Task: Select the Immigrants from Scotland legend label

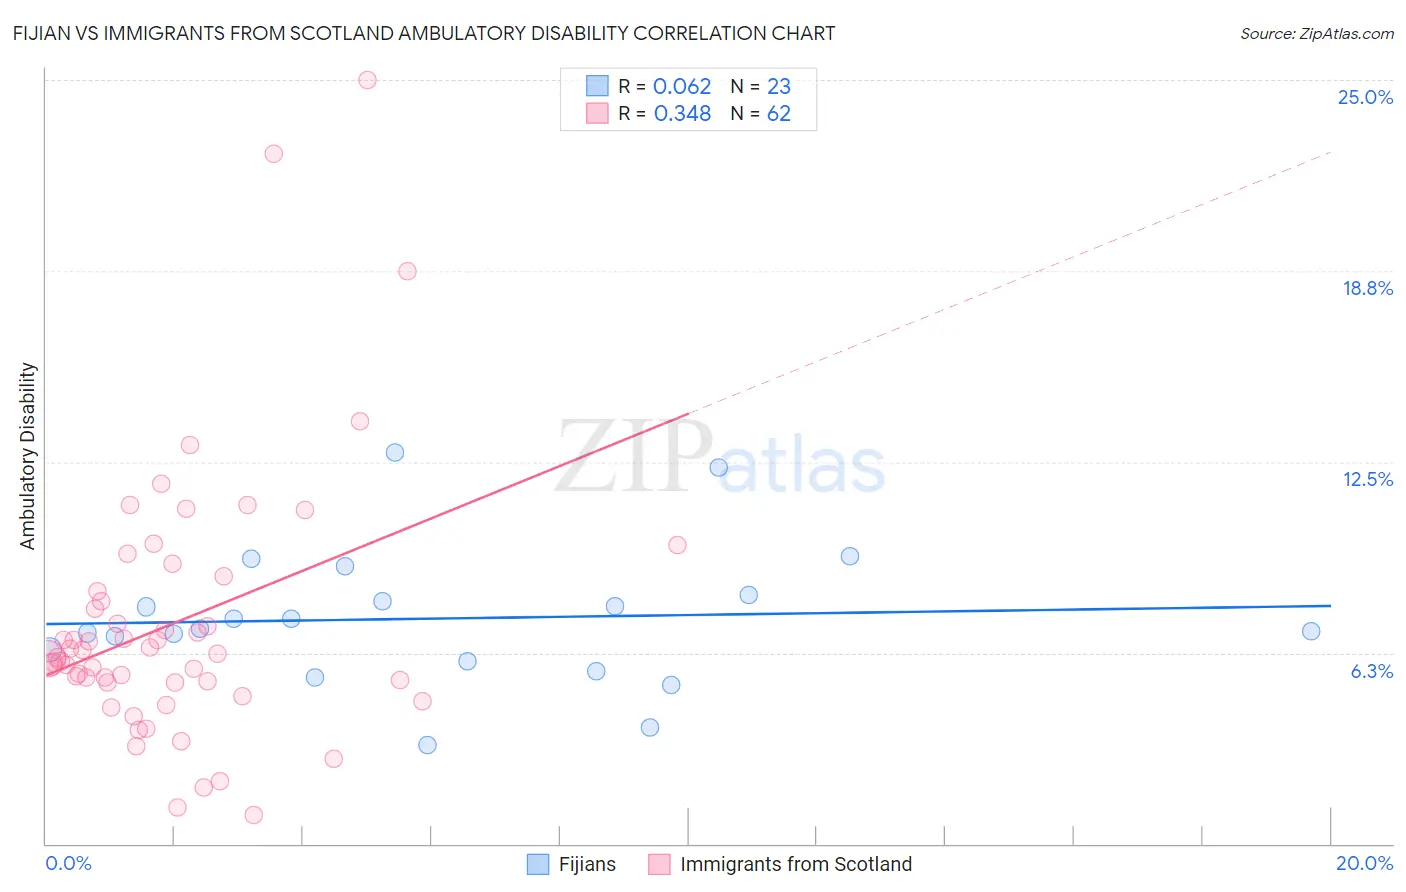Action: pyautogui.click(x=796, y=864)
